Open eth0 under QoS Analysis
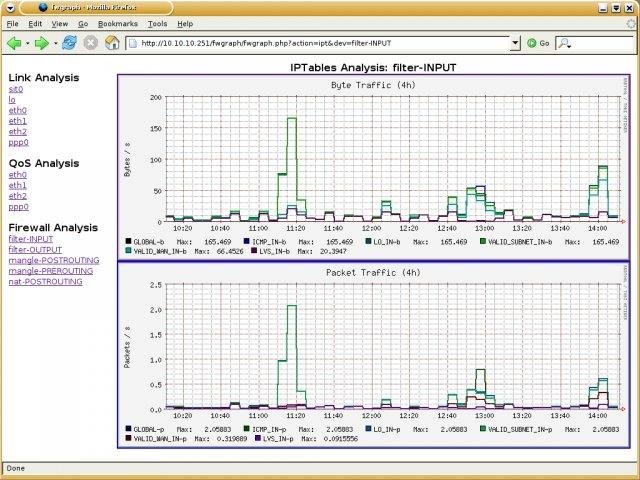 tap(18, 175)
